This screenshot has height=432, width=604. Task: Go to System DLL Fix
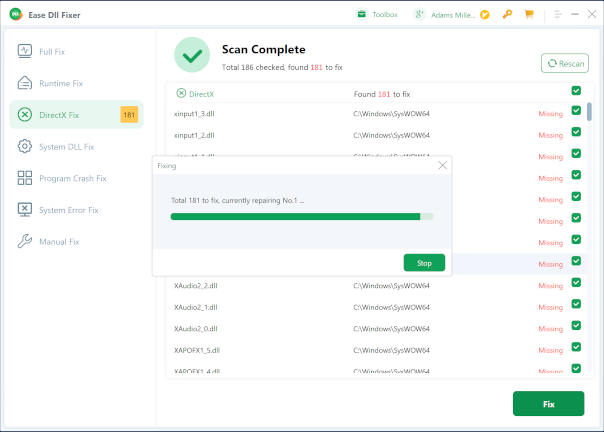[x=66, y=147]
